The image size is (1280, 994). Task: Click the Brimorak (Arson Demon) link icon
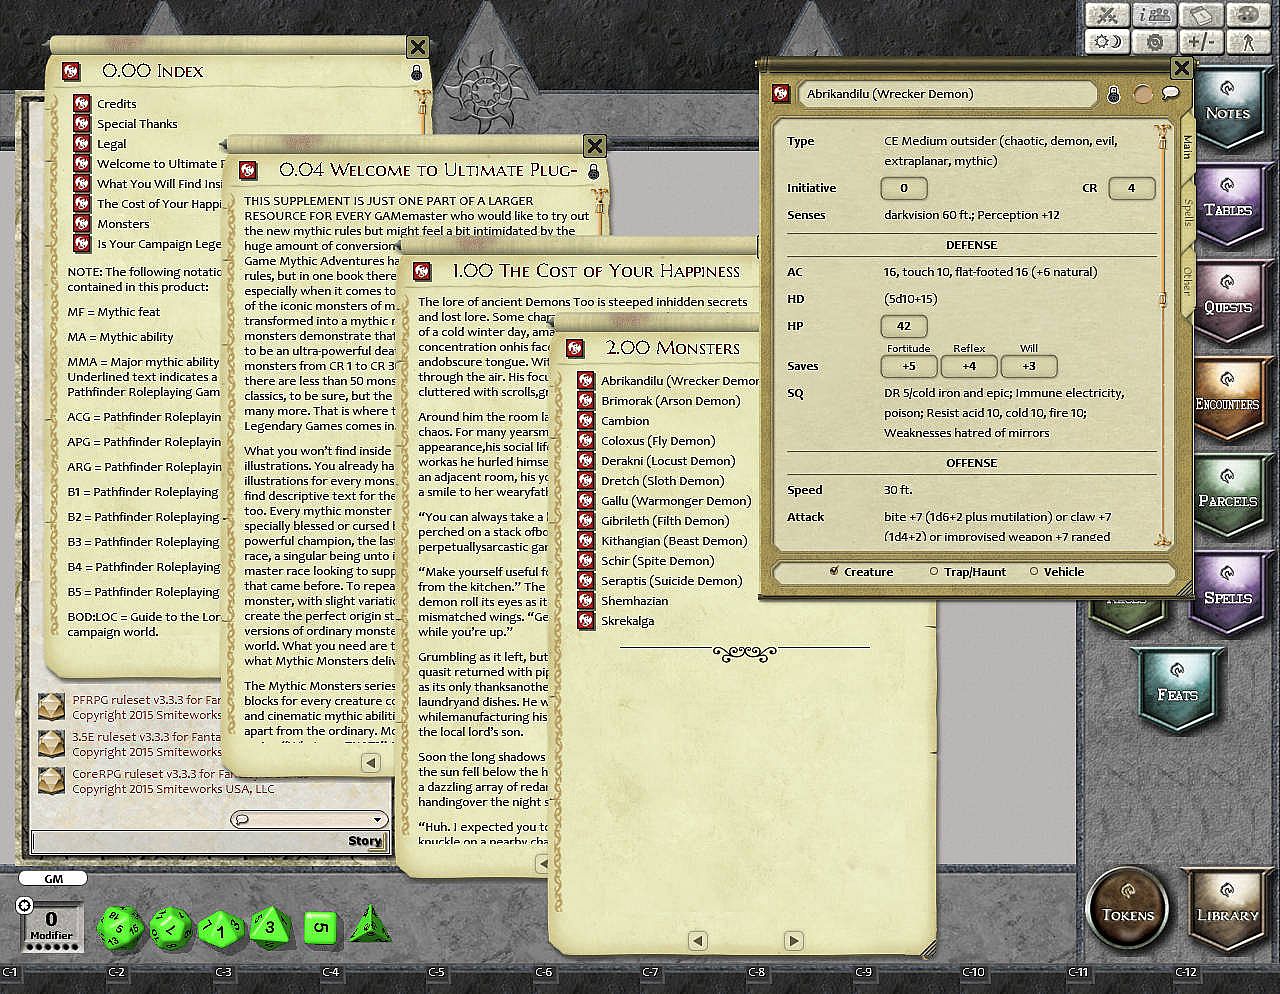tap(586, 401)
